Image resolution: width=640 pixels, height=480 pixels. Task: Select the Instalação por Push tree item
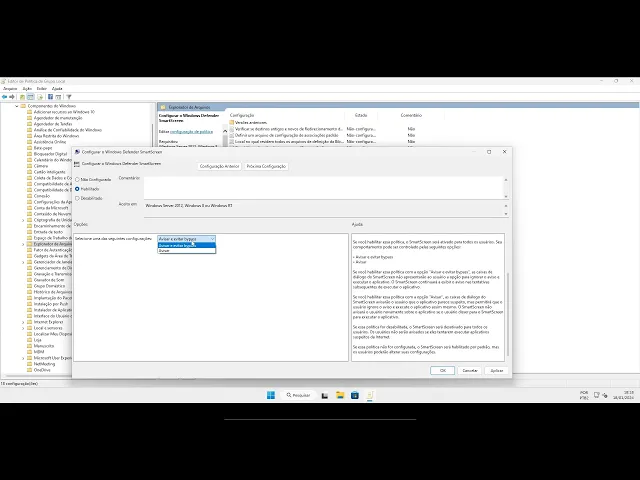pos(51,304)
